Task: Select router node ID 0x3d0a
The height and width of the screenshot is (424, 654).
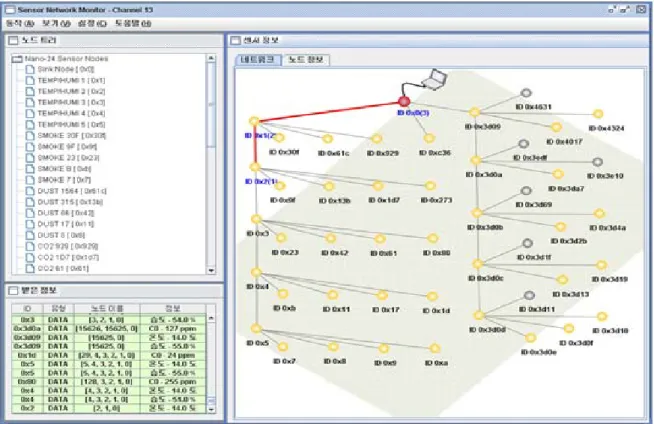Action: point(475,160)
